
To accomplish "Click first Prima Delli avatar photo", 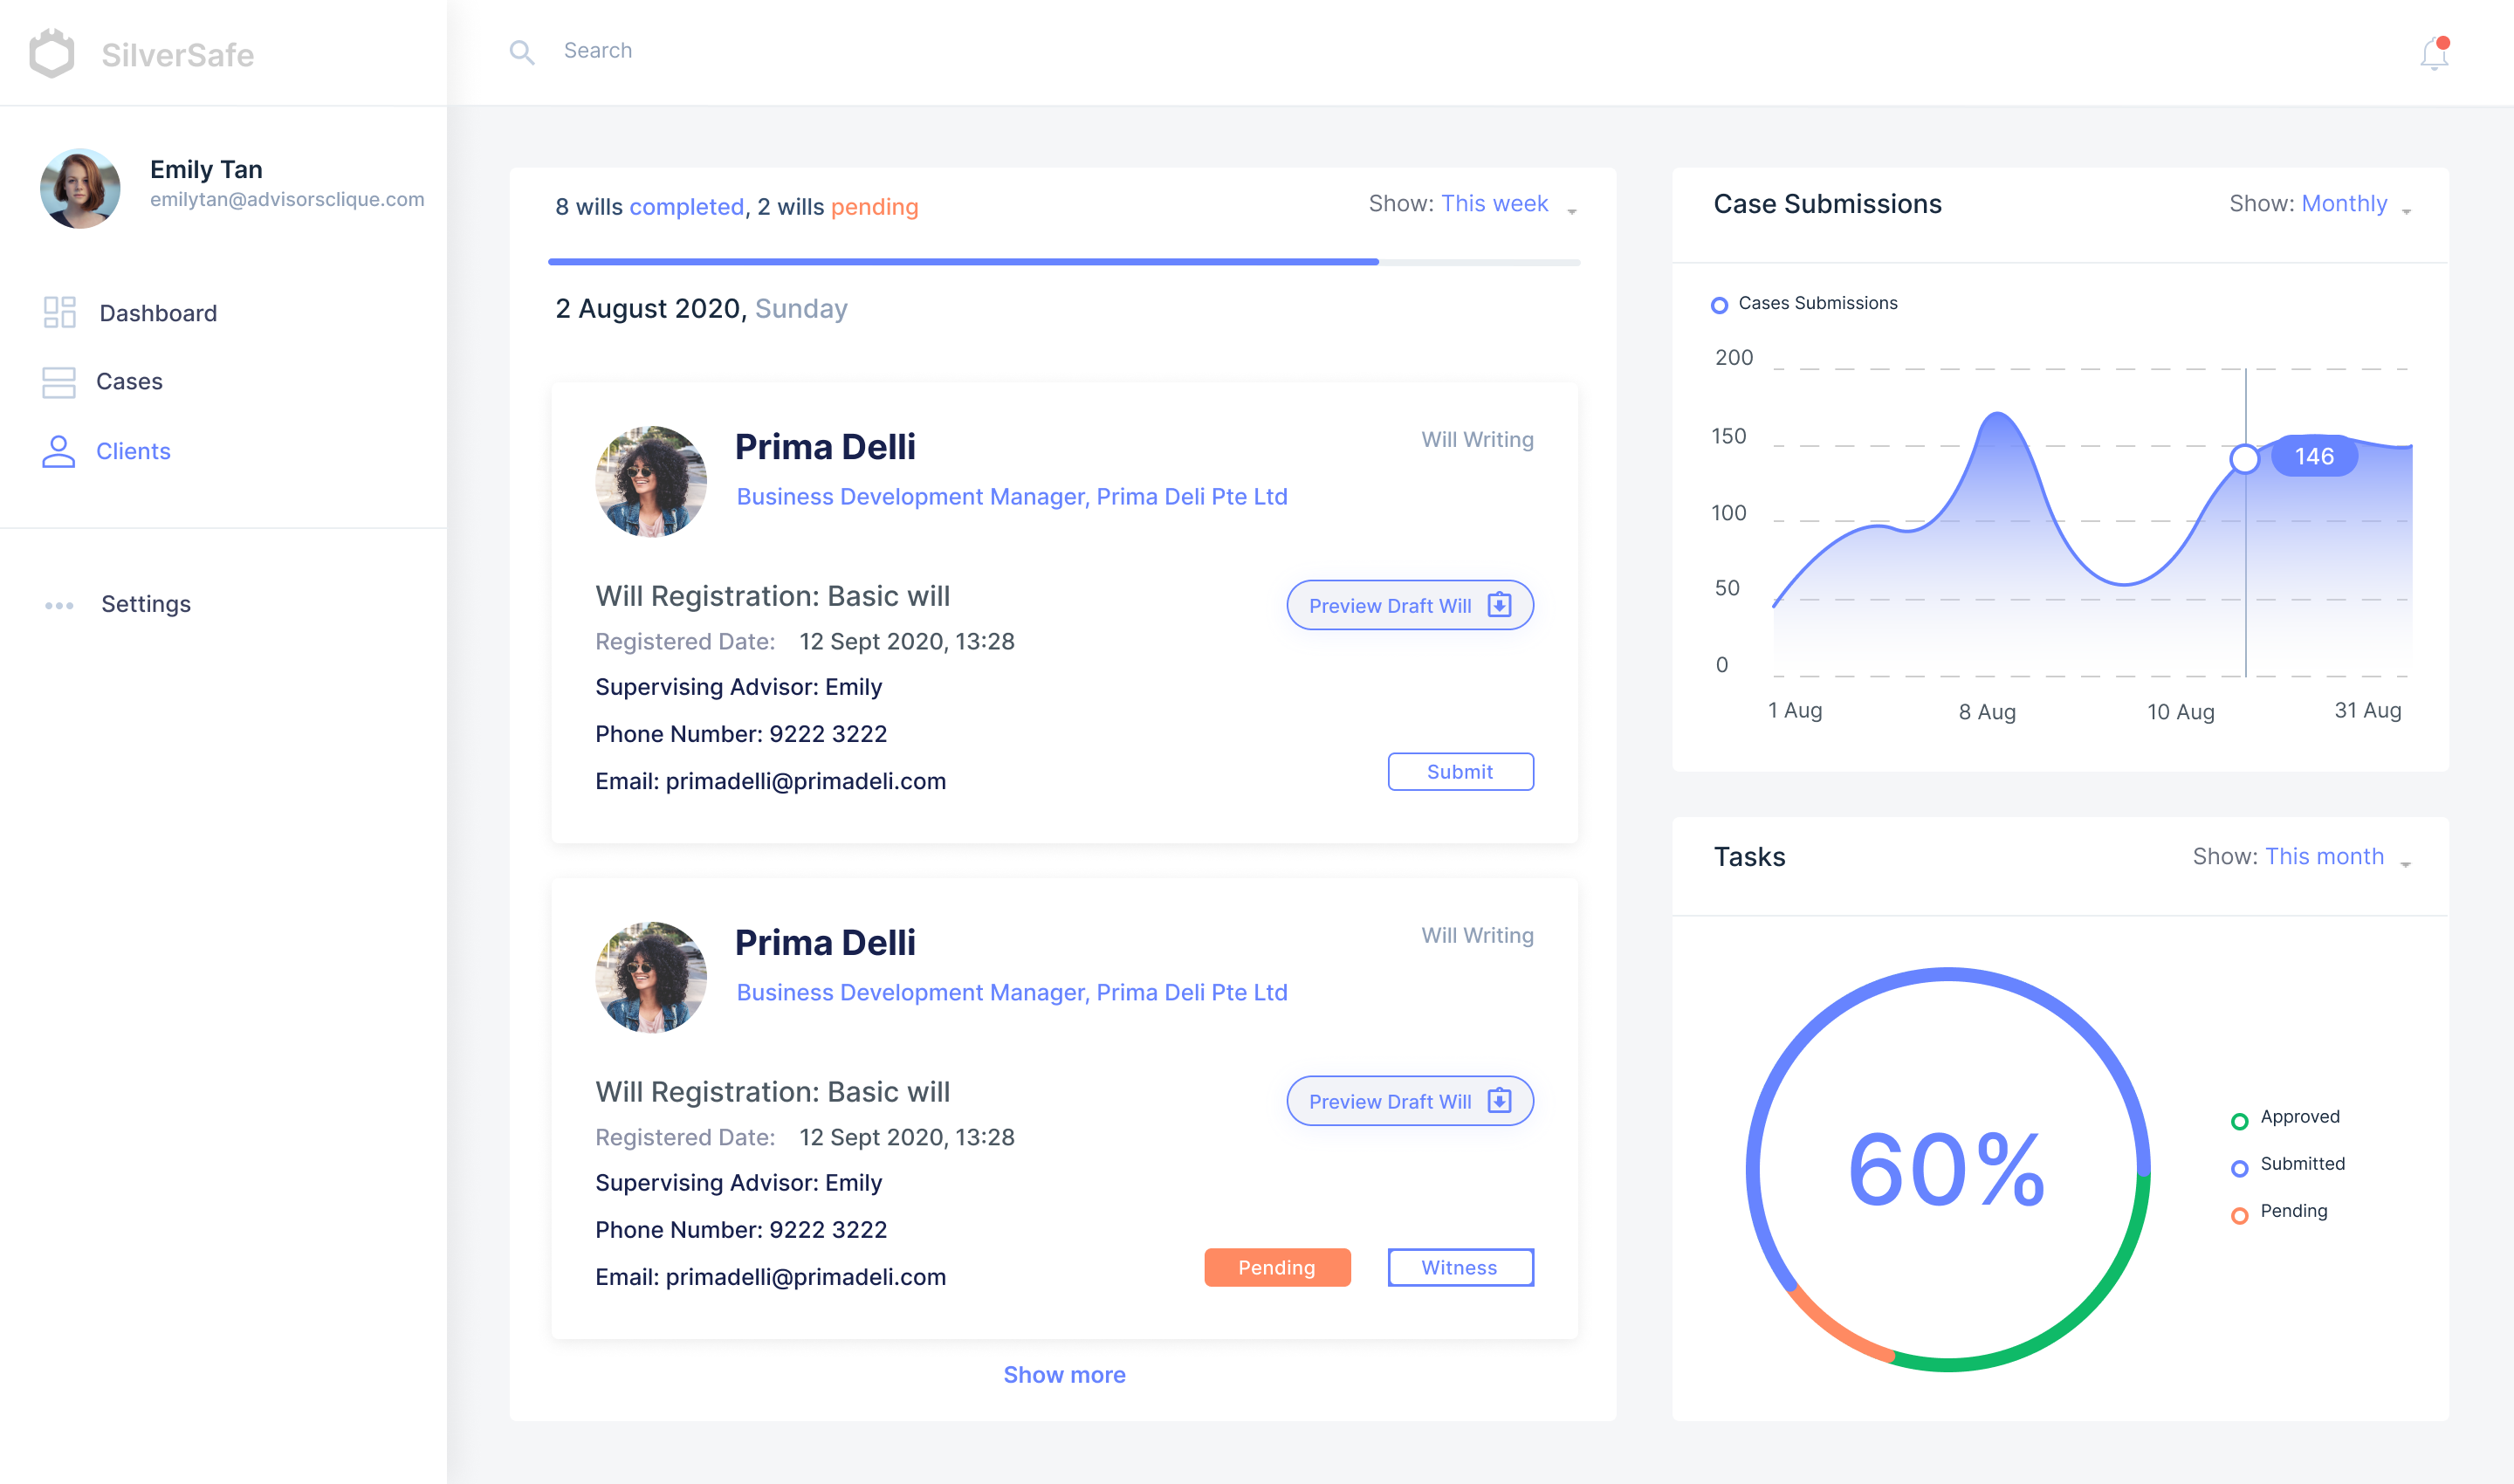I will point(651,482).
